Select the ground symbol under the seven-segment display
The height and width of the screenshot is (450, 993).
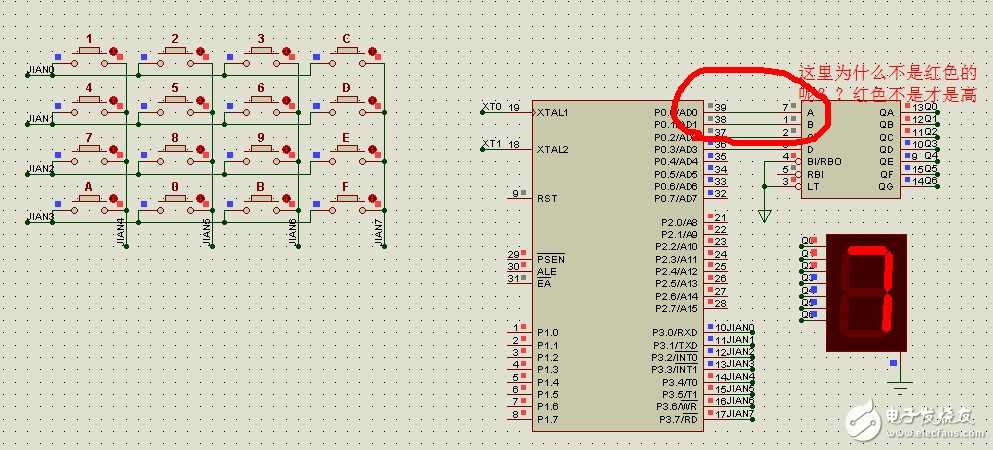pyautogui.click(x=899, y=387)
